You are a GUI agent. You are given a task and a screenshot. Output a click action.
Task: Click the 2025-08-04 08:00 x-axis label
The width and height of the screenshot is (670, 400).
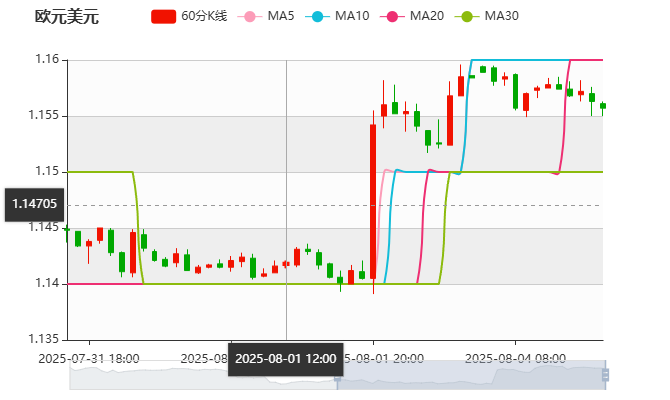(x=517, y=357)
